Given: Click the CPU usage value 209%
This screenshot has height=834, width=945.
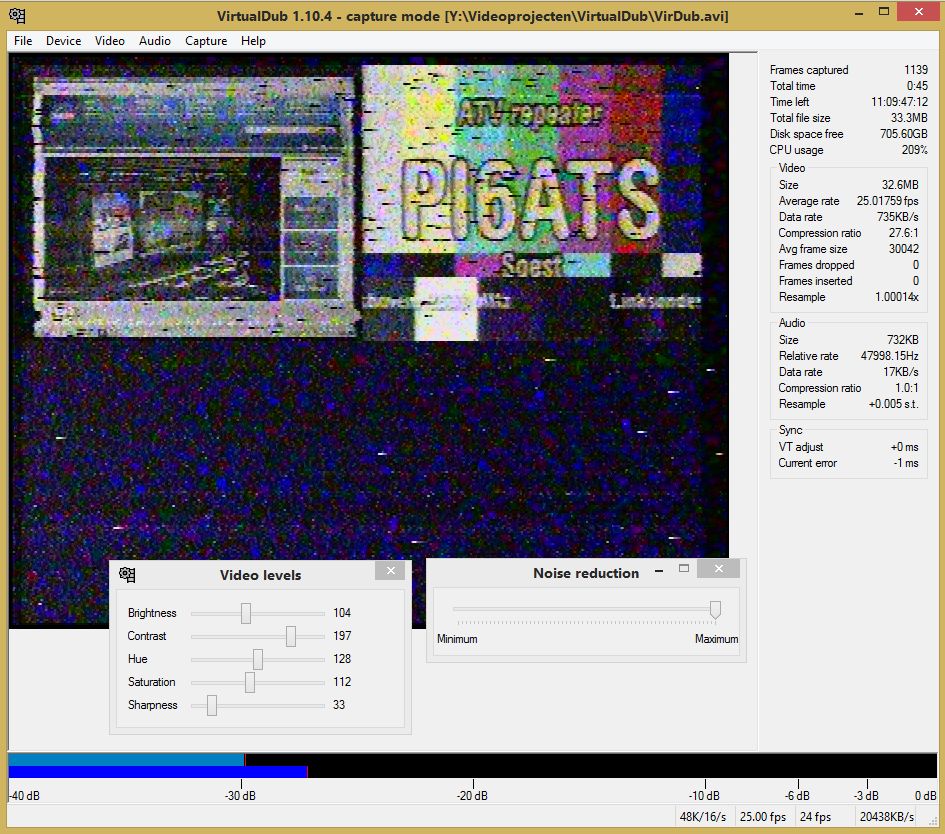Looking at the screenshot, I should tap(914, 150).
